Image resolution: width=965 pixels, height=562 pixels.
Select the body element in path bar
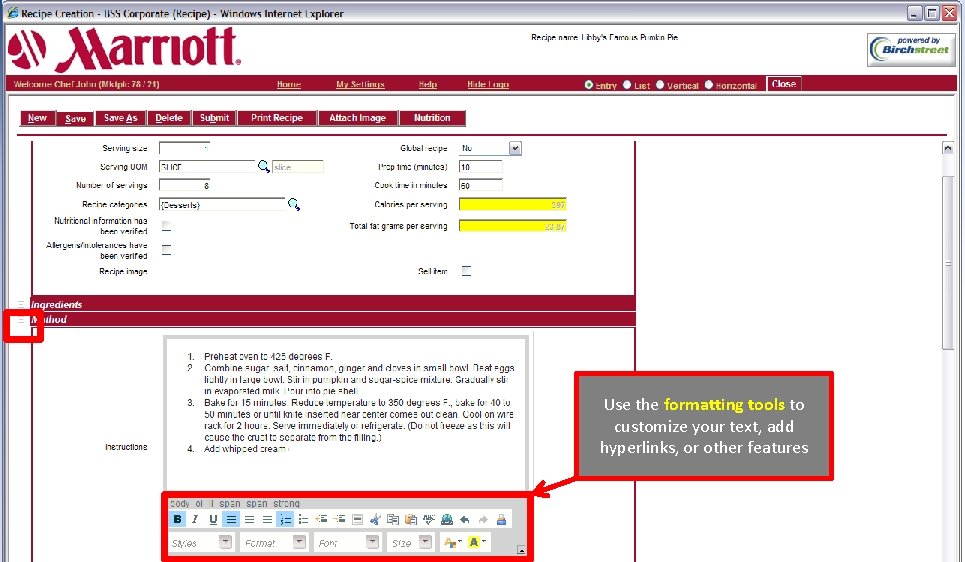[180, 504]
